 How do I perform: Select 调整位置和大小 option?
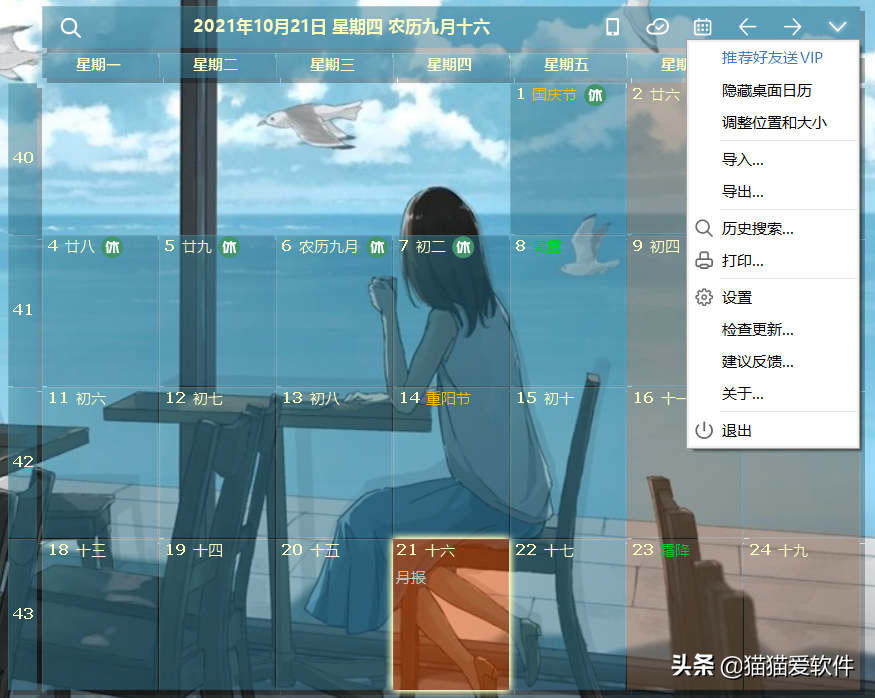[x=774, y=123]
